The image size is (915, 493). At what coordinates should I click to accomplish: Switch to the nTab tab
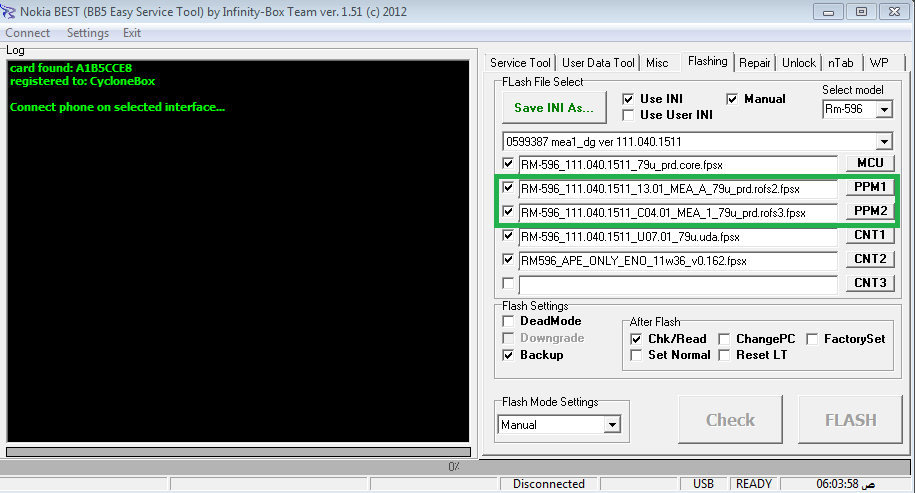tap(841, 62)
